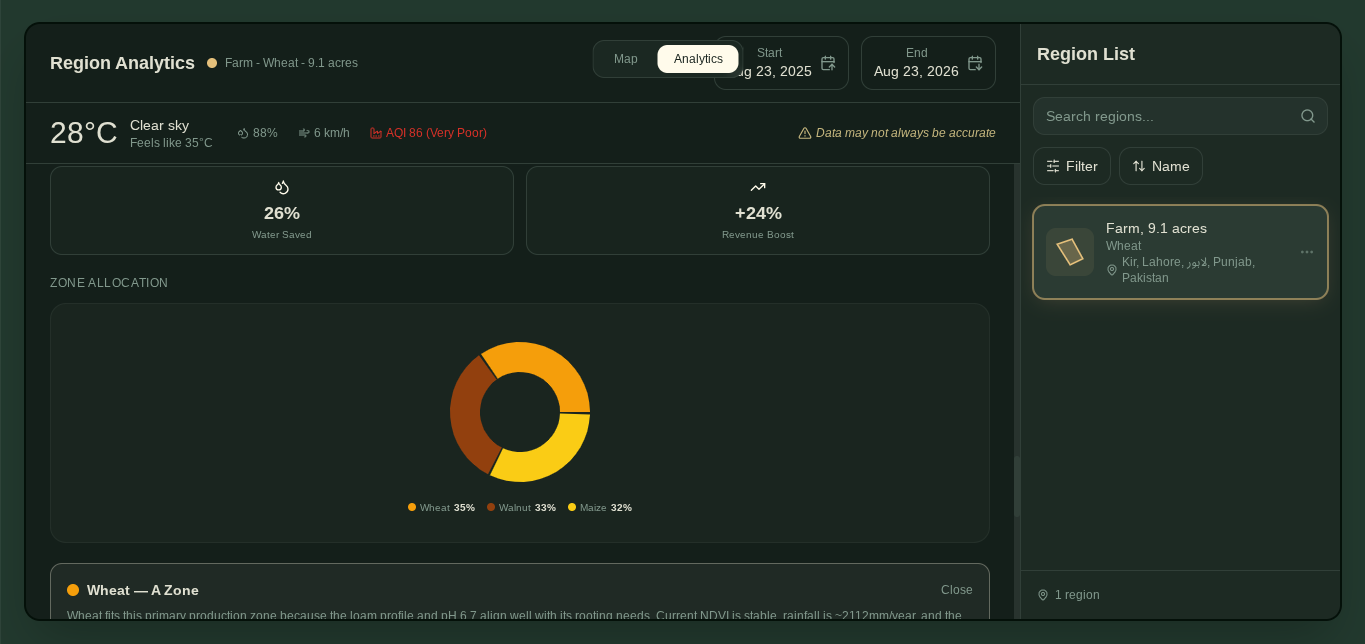Click the Data may not always be accurate note
This screenshot has width=1365, height=644.
(x=906, y=133)
